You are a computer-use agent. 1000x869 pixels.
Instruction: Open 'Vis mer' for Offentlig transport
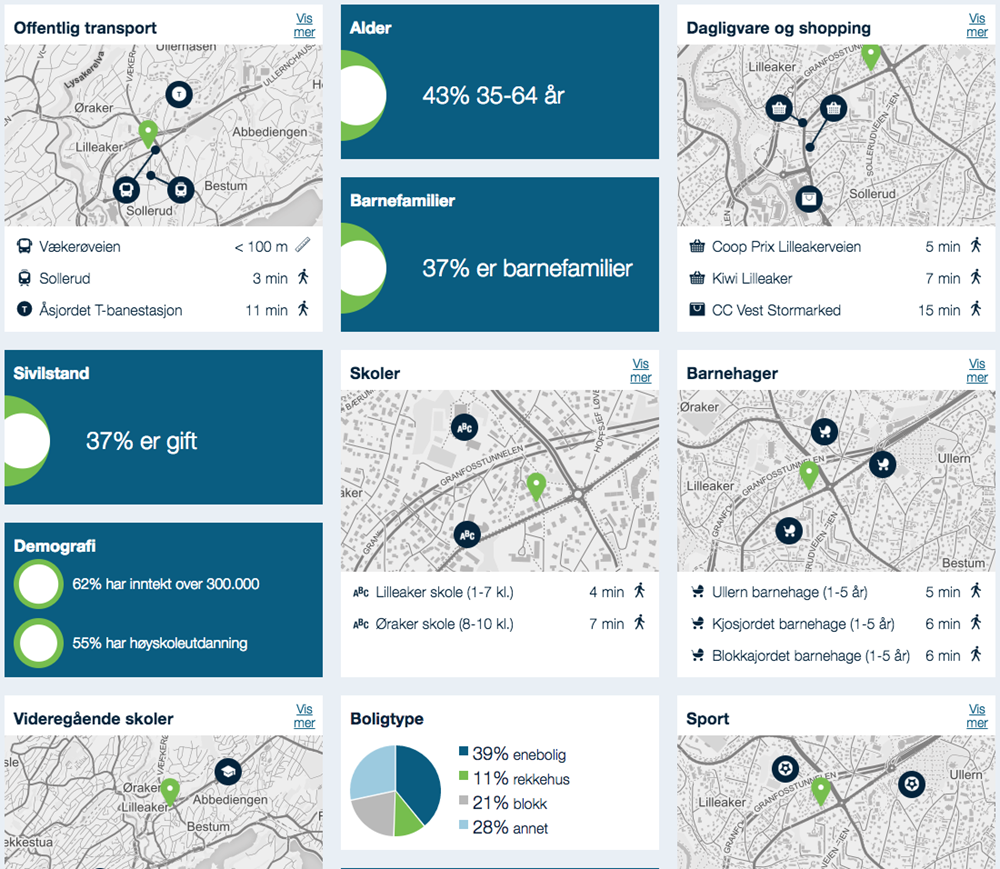pyautogui.click(x=305, y=25)
